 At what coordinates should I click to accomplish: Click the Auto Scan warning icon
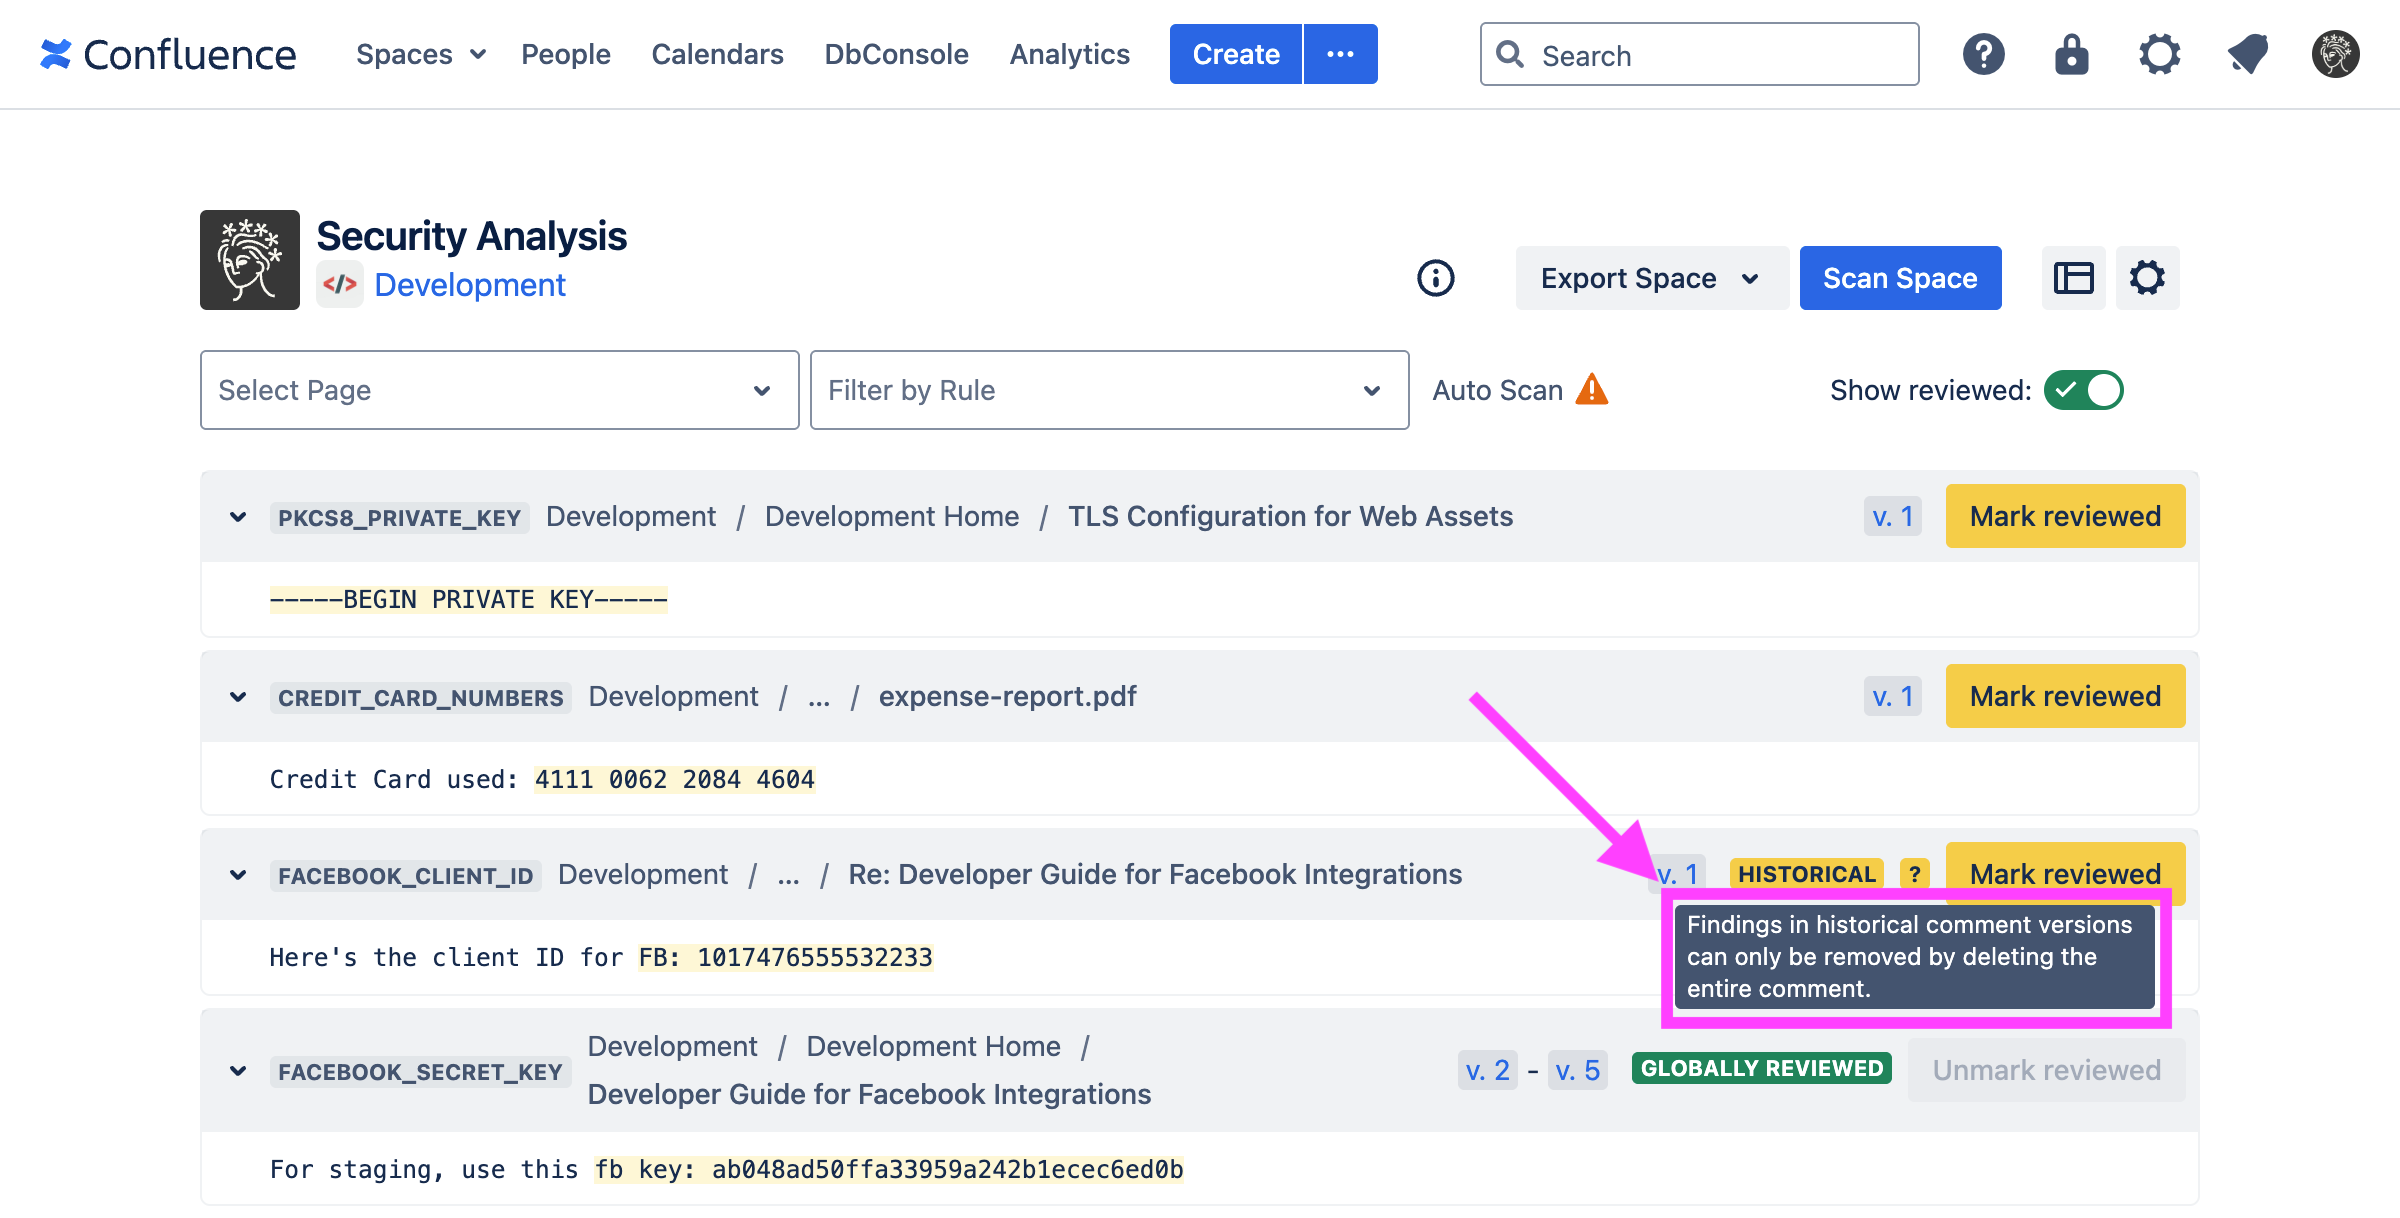tap(1591, 389)
